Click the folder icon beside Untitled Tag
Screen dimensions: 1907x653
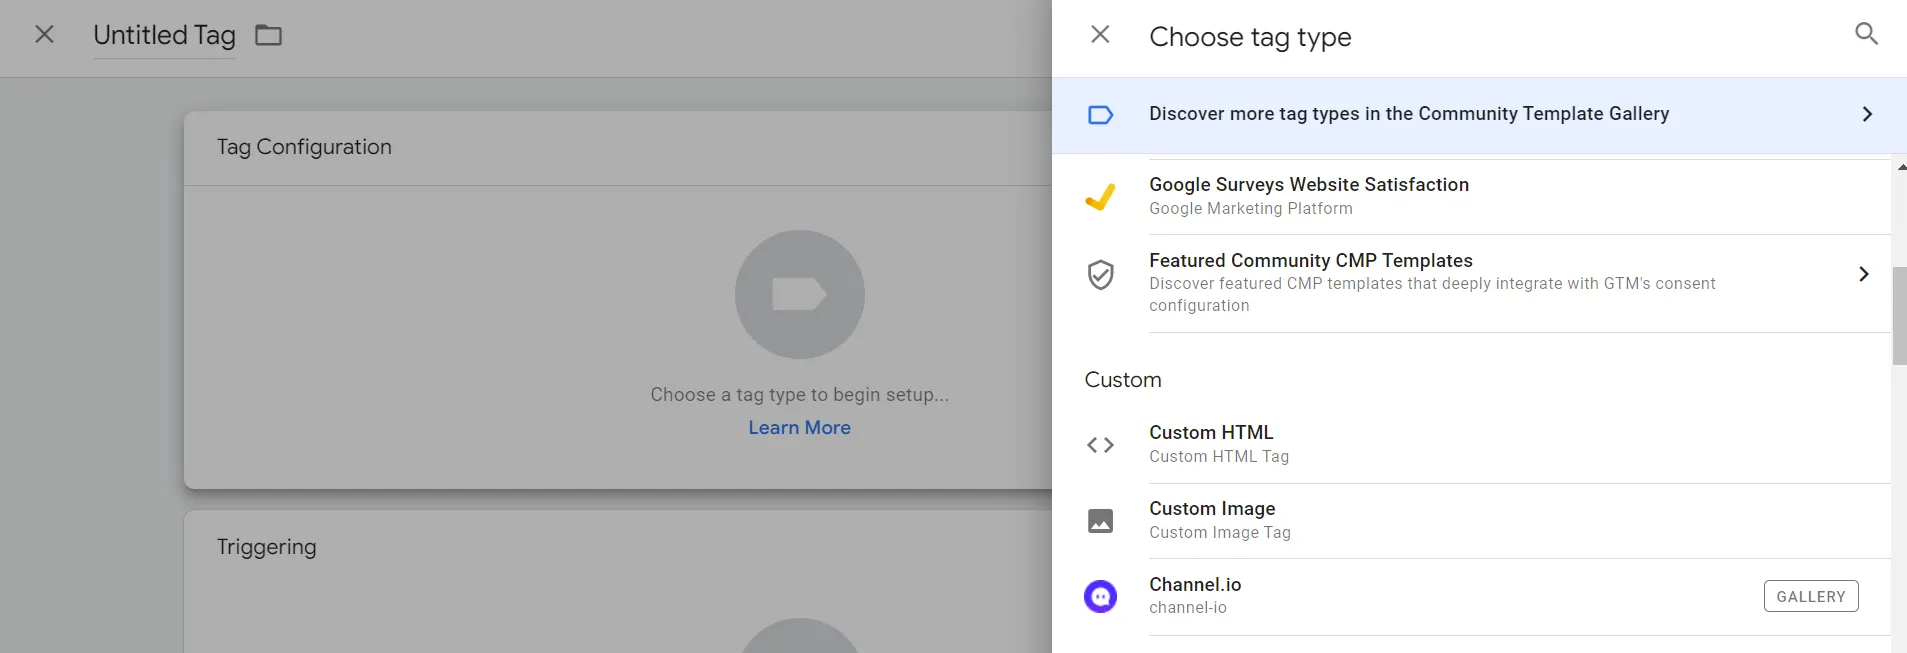(x=268, y=36)
